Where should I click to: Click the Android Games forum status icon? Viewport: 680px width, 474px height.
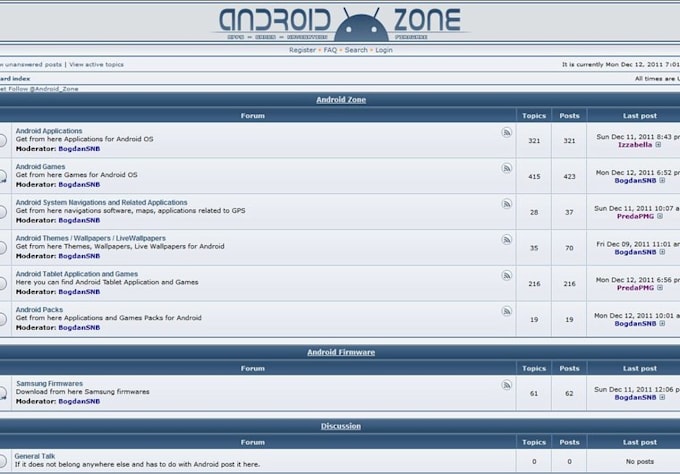coord(3,176)
